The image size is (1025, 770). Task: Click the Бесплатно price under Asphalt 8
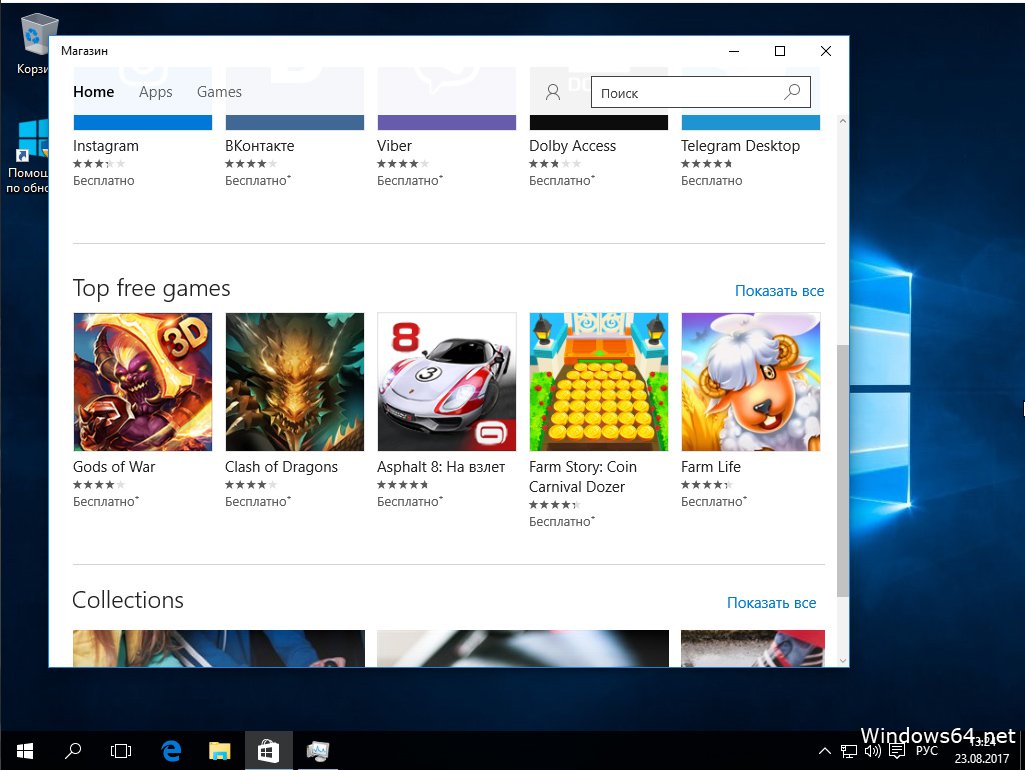[410, 501]
